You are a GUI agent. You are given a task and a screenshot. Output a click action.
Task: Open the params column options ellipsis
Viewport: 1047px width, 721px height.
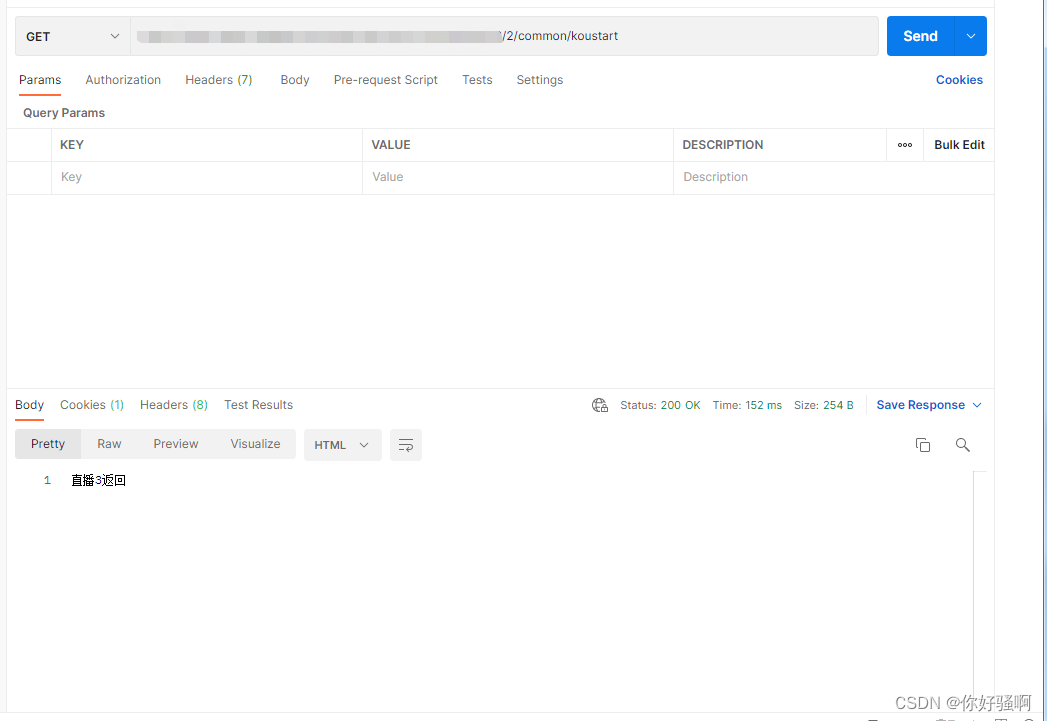tap(905, 145)
